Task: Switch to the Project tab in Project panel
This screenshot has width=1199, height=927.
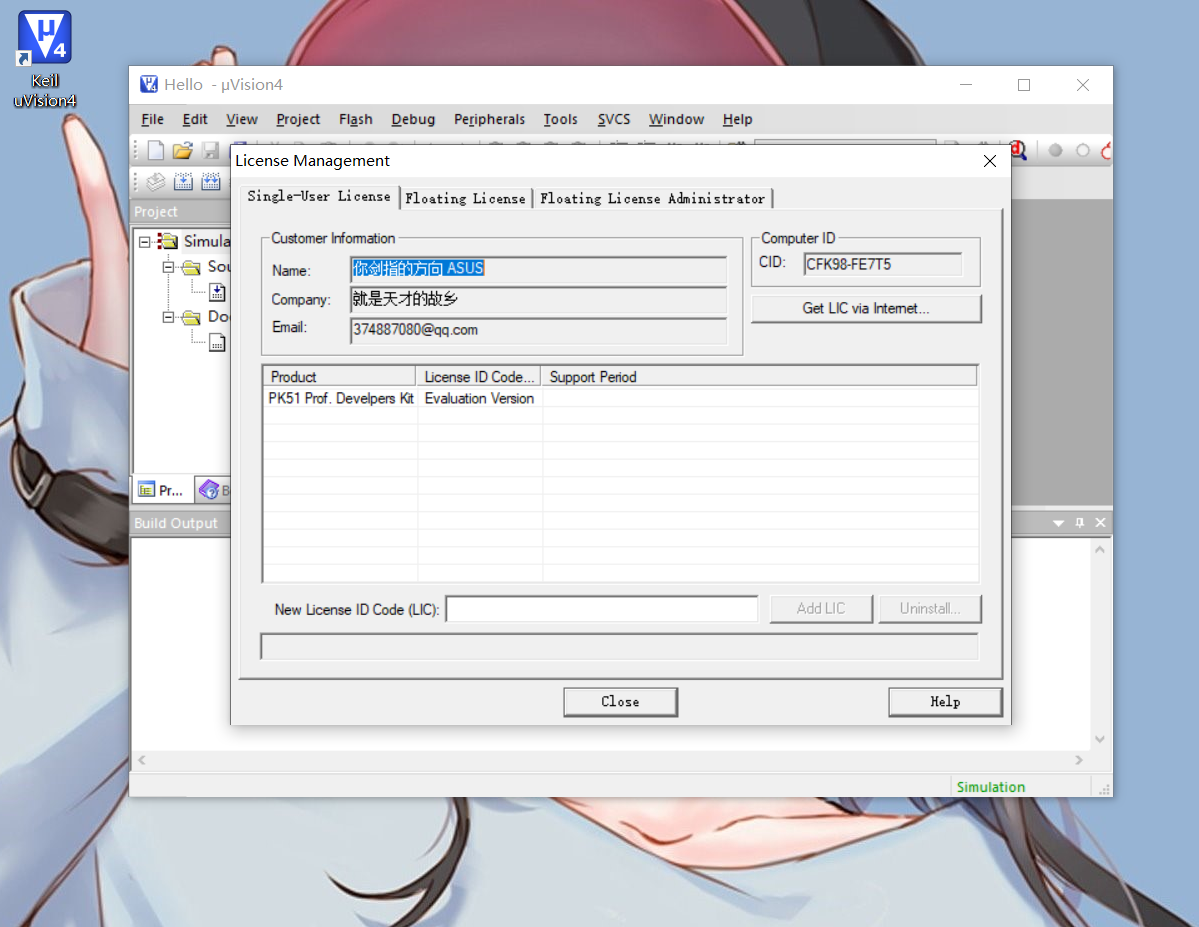Action: coord(163,490)
